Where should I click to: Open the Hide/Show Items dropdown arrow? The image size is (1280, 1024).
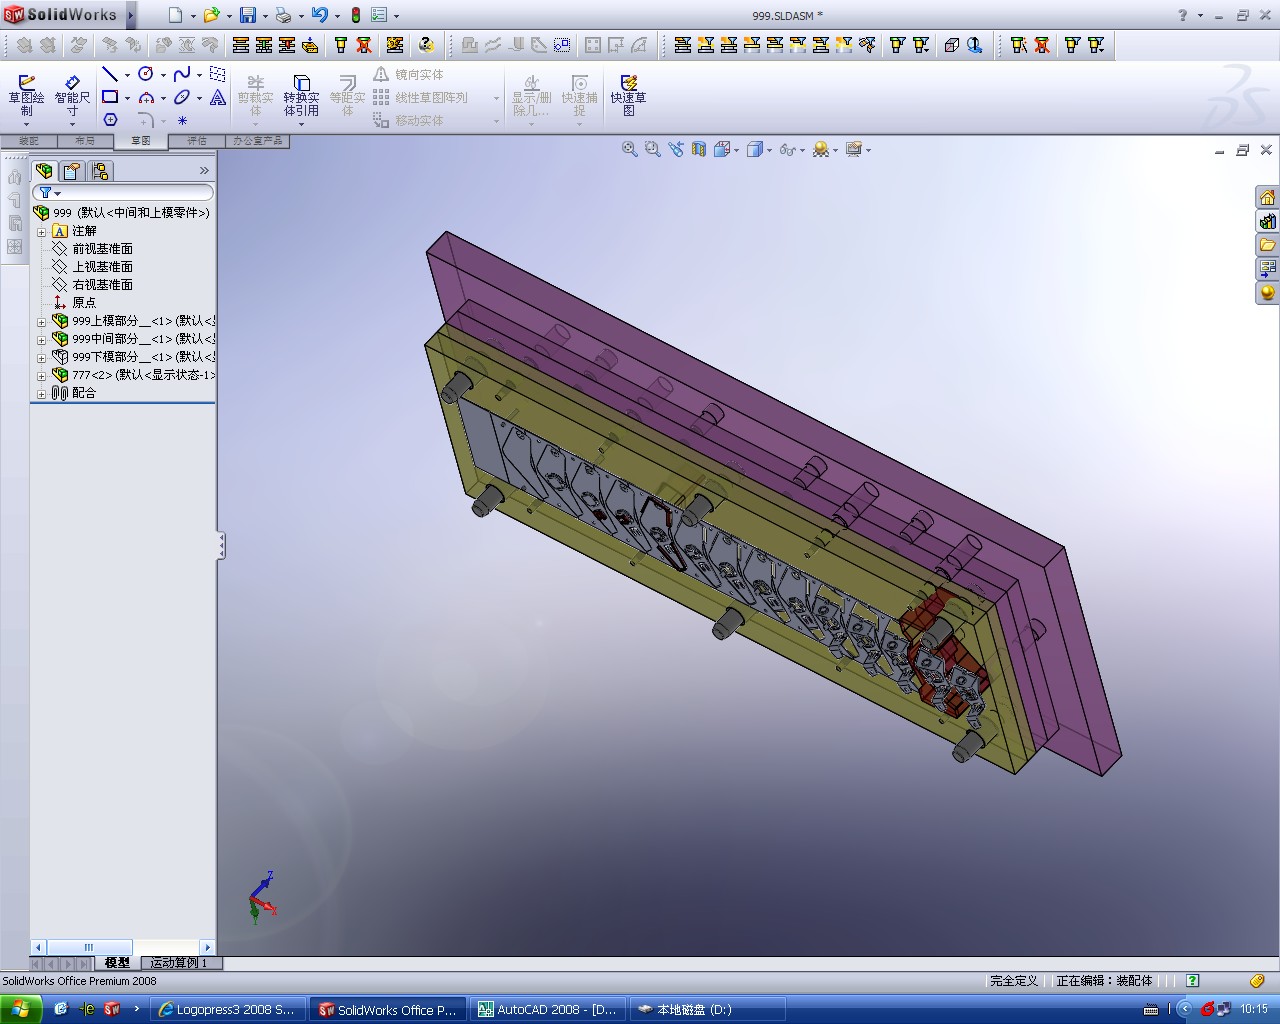[803, 150]
